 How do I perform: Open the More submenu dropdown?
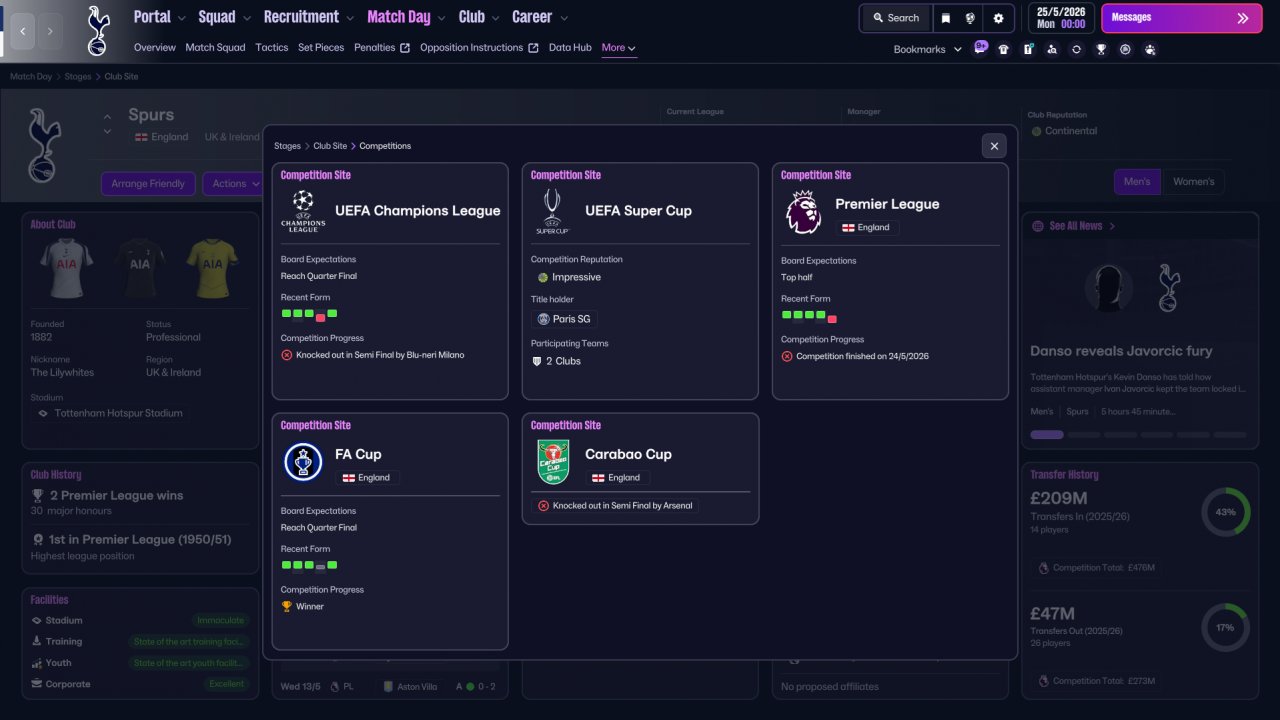pyautogui.click(x=619, y=48)
